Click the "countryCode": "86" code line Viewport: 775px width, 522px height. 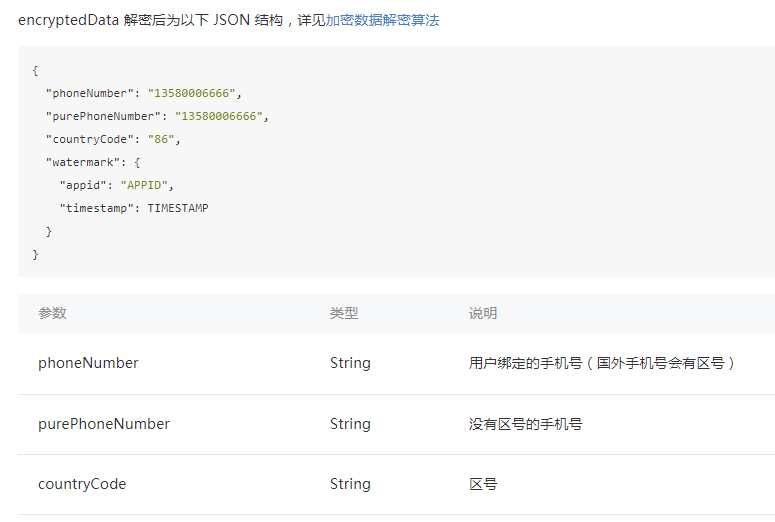[x=112, y=139]
